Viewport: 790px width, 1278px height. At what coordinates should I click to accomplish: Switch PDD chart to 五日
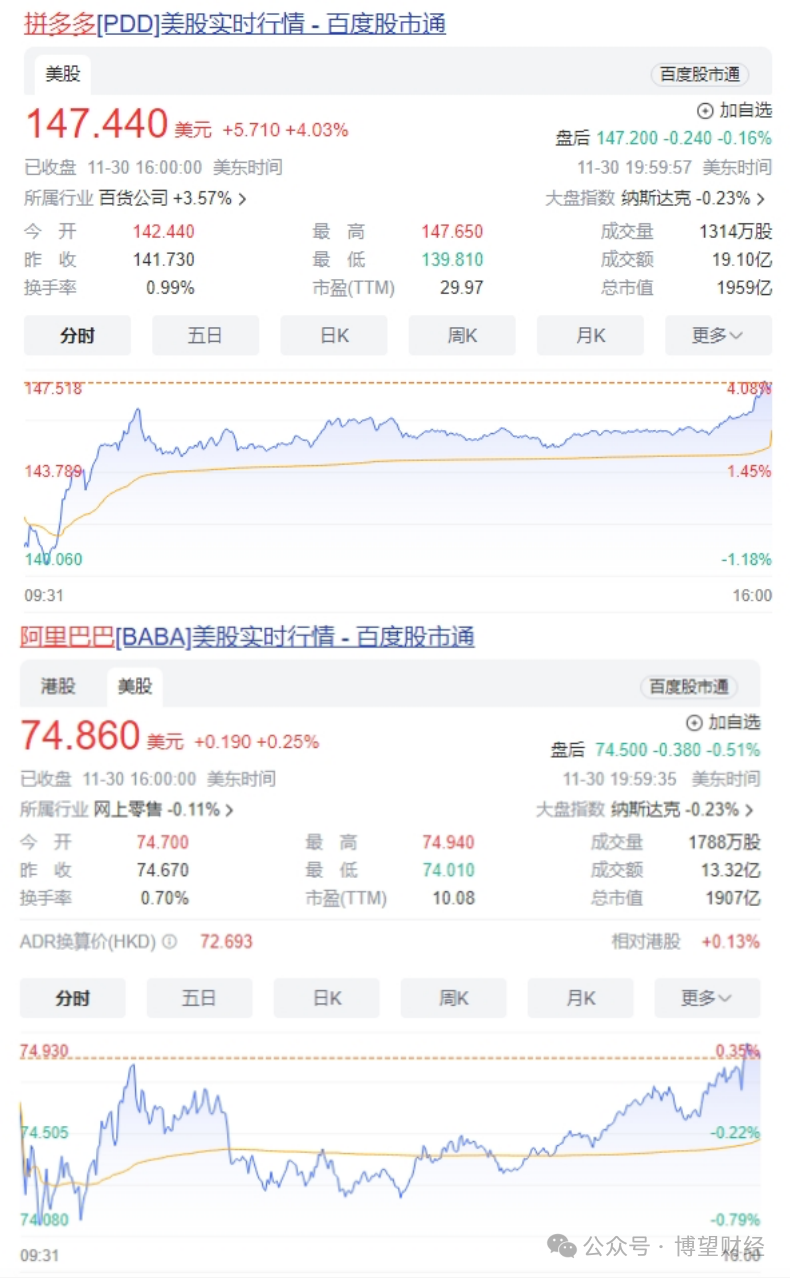coord(205,335)
